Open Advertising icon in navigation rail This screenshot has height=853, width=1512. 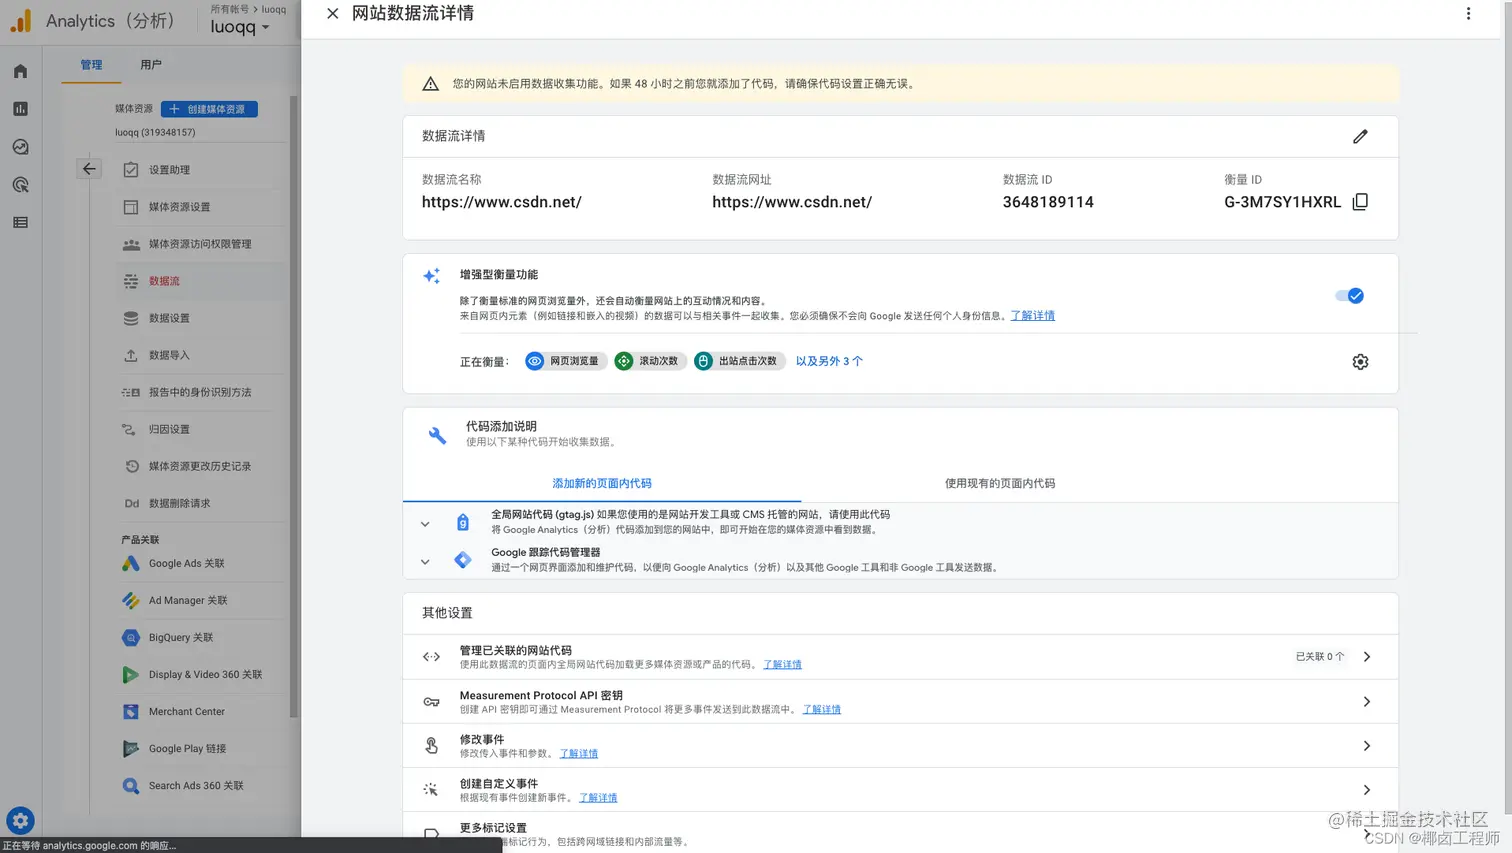pos(20,185)
